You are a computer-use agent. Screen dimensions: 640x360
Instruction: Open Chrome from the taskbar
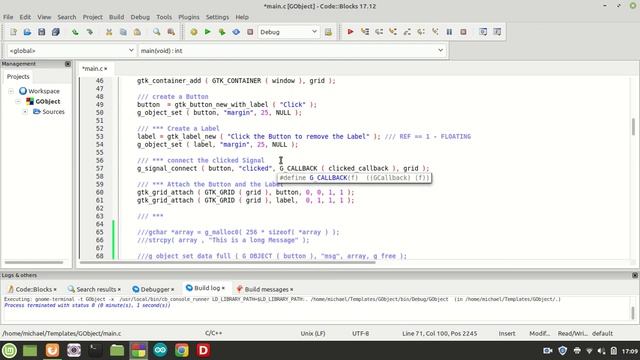(182, 350)
